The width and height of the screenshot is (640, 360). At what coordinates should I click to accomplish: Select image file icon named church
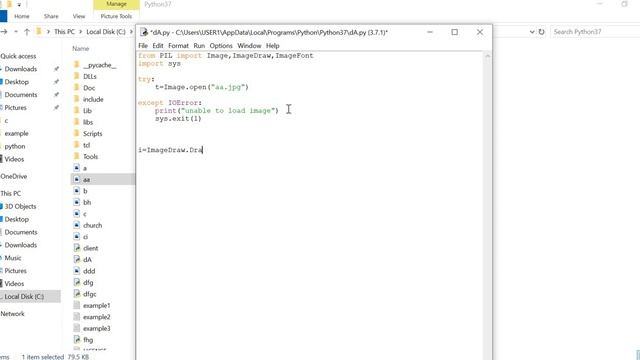(x=76, y=225)
